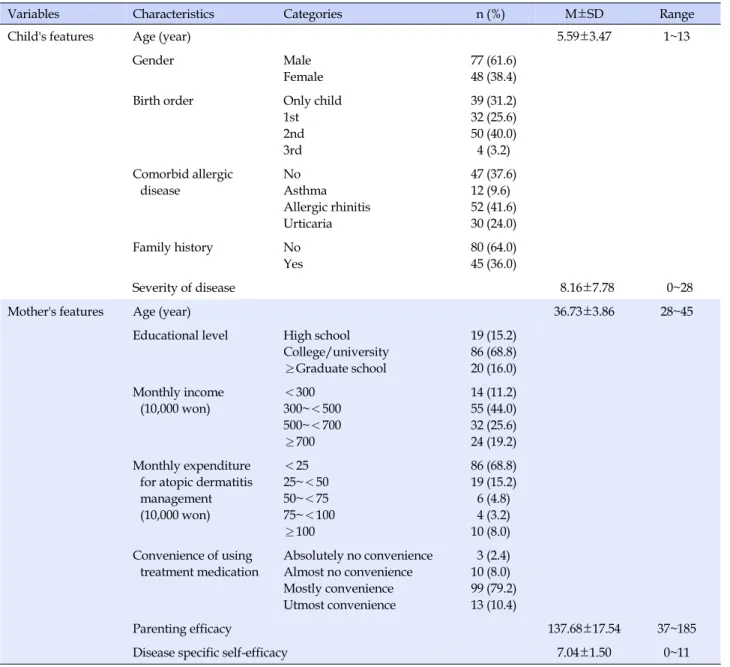The width and height of the screenshot is (730, 667).
Task: Click the value '77 (61.6)'
Action: pyautogui.click(x=493, y=61)
